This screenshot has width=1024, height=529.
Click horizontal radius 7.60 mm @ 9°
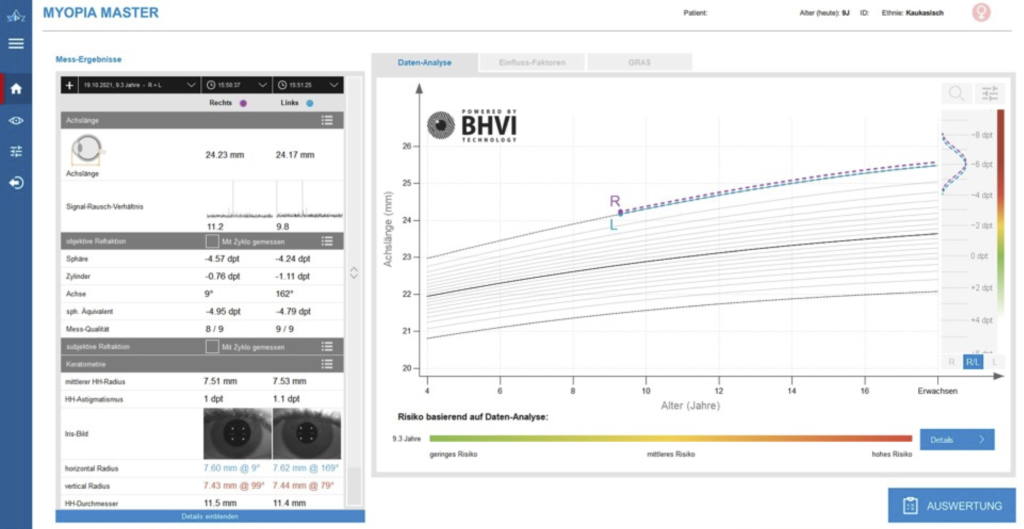pos(231,468)
